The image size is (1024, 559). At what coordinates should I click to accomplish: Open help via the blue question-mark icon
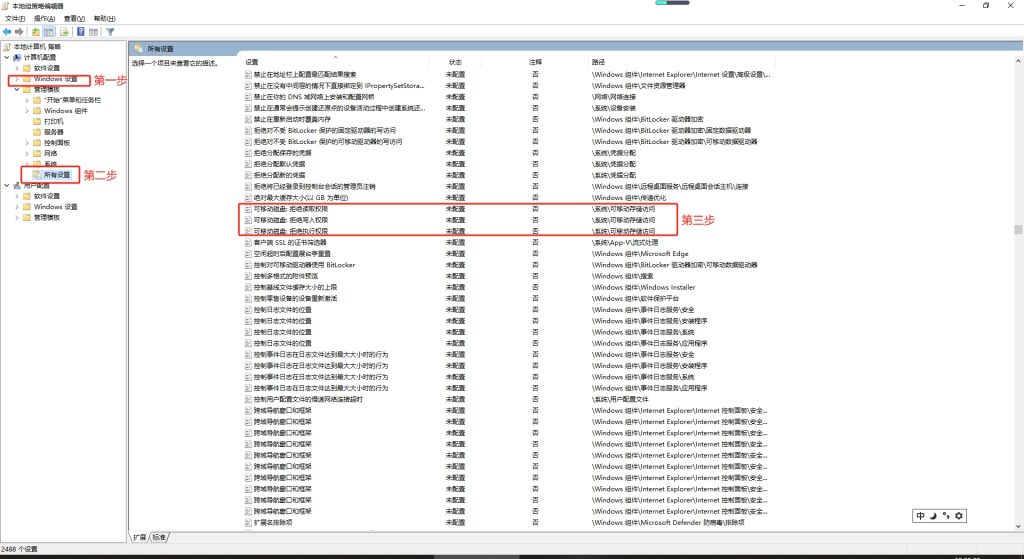(x=80, y=31)
